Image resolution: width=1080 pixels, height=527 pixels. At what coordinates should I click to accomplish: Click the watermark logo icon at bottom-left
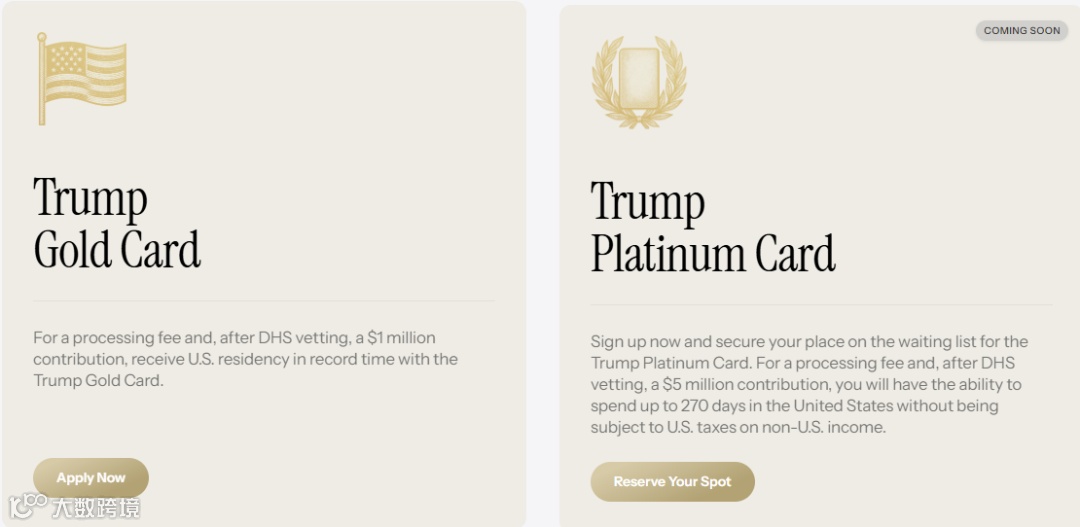point(29,505)
